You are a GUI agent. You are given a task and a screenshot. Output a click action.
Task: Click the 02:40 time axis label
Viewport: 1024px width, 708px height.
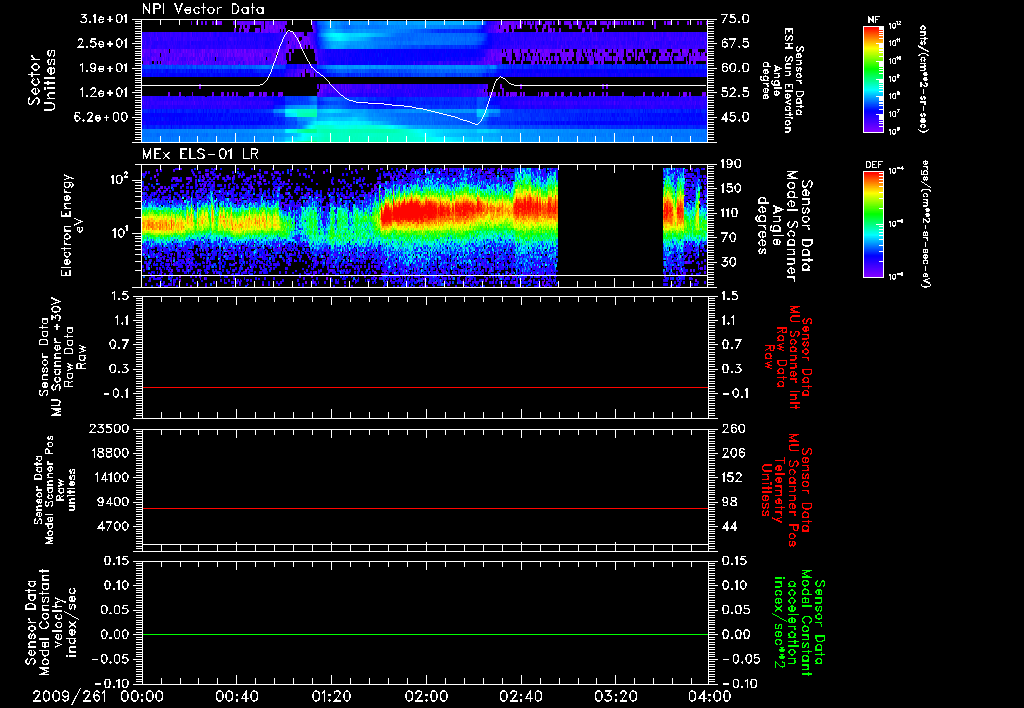(x=520, y=696)
